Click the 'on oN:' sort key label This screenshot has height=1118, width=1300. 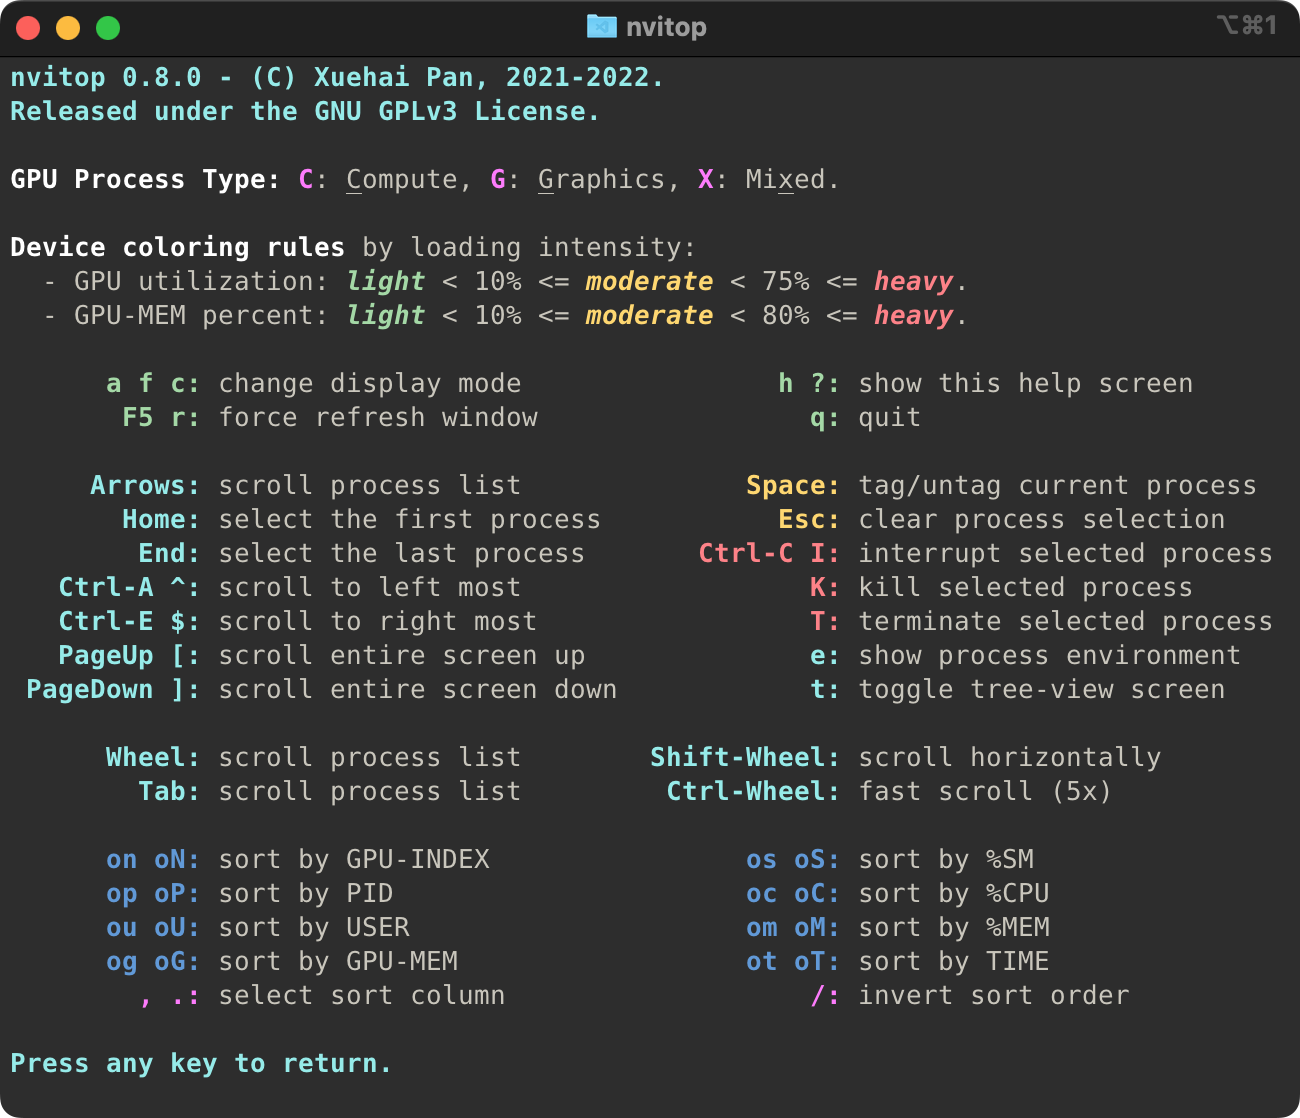coord(153,859)
